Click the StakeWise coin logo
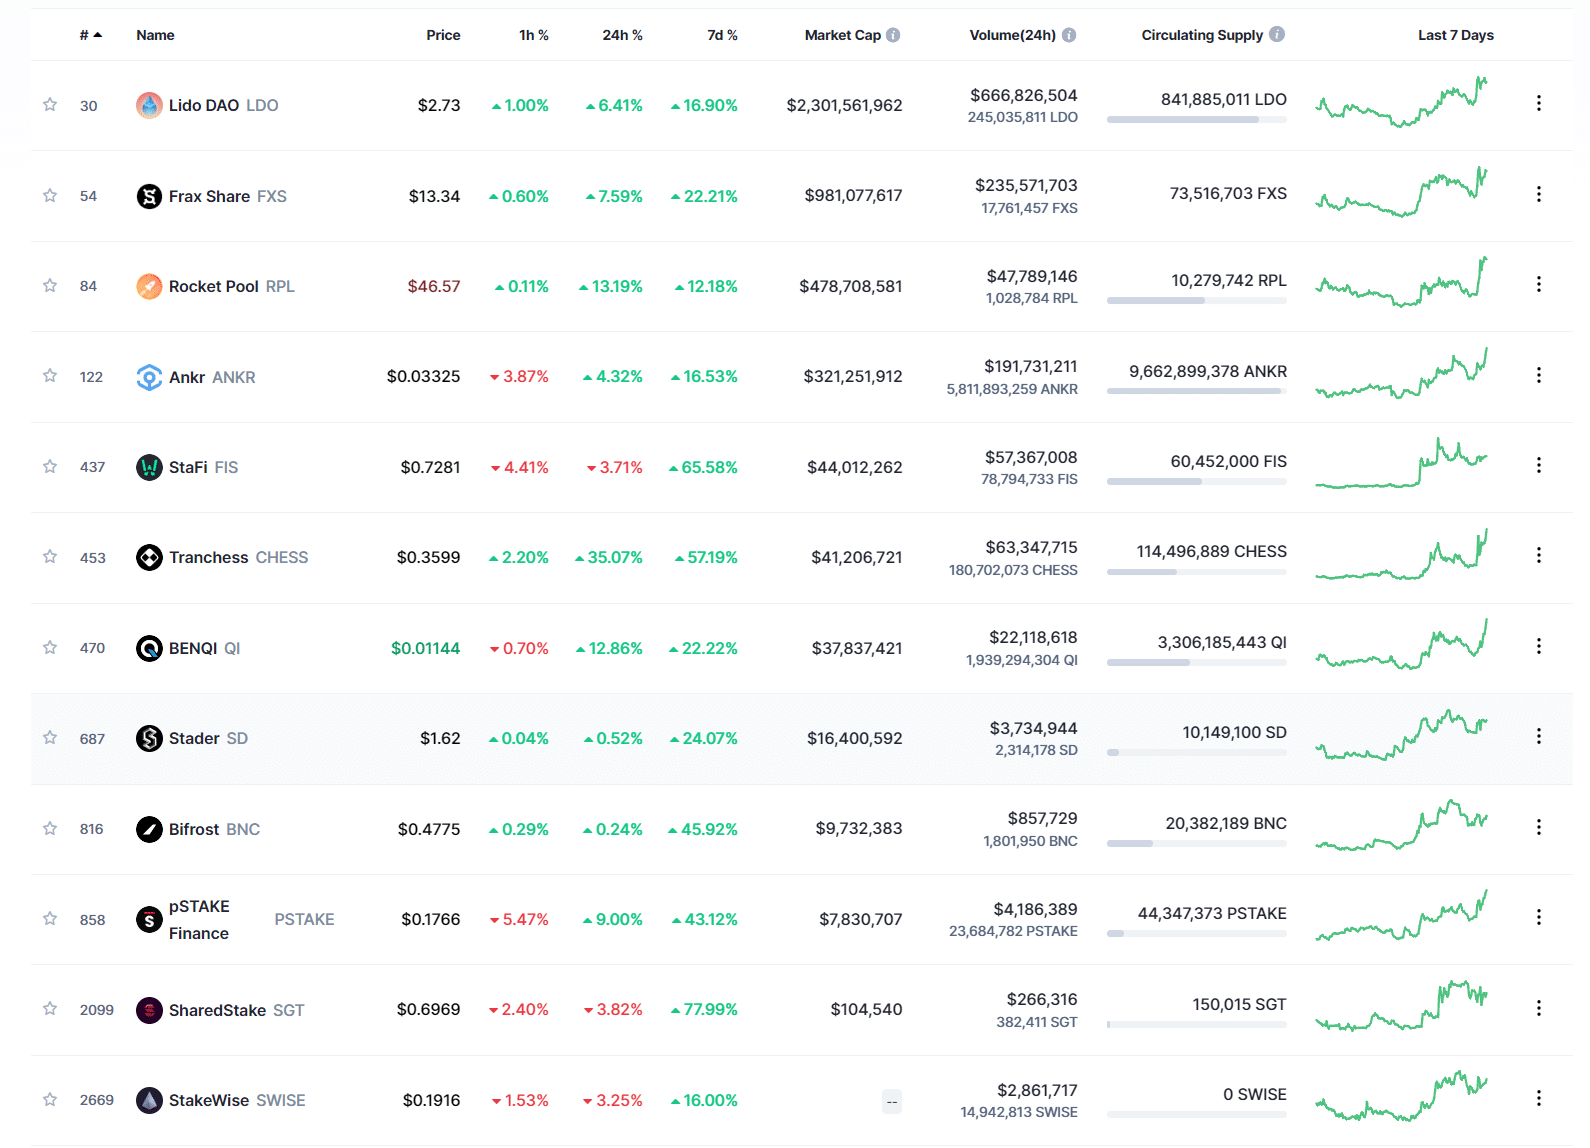Screen dimensions: 1590x1148 tap(149, 1100)
